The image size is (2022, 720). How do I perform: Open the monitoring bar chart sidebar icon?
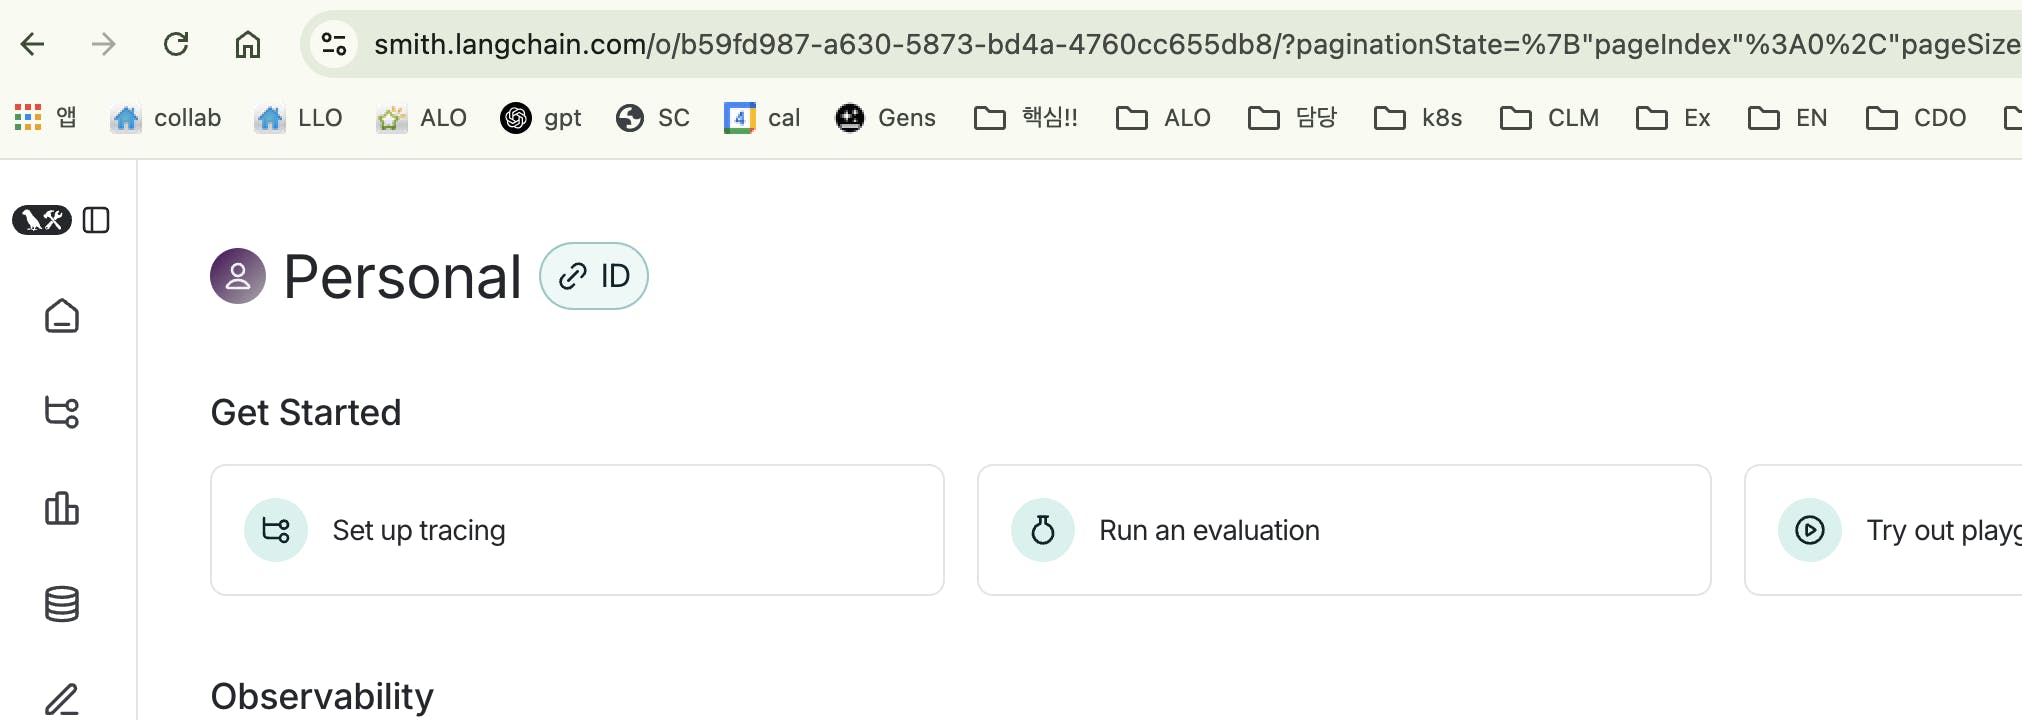click(x=62, y=508)
